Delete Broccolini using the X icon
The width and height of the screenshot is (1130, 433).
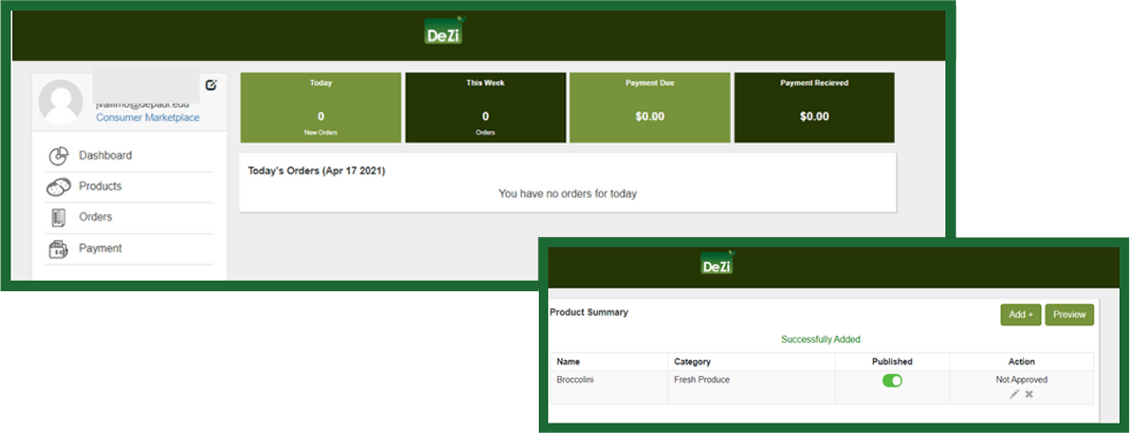[x=1029, y=394]
